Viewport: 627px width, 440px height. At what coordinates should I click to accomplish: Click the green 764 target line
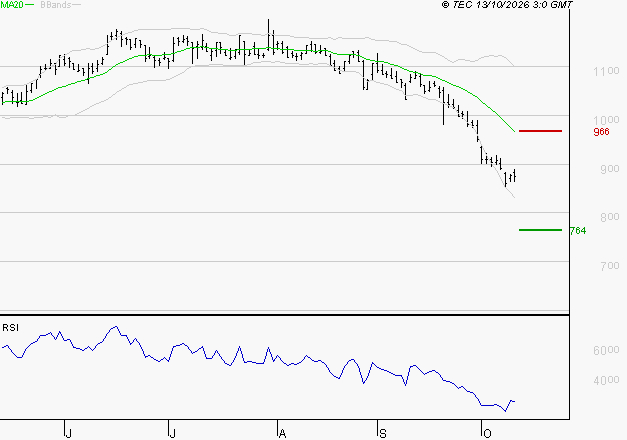point(540,230)
